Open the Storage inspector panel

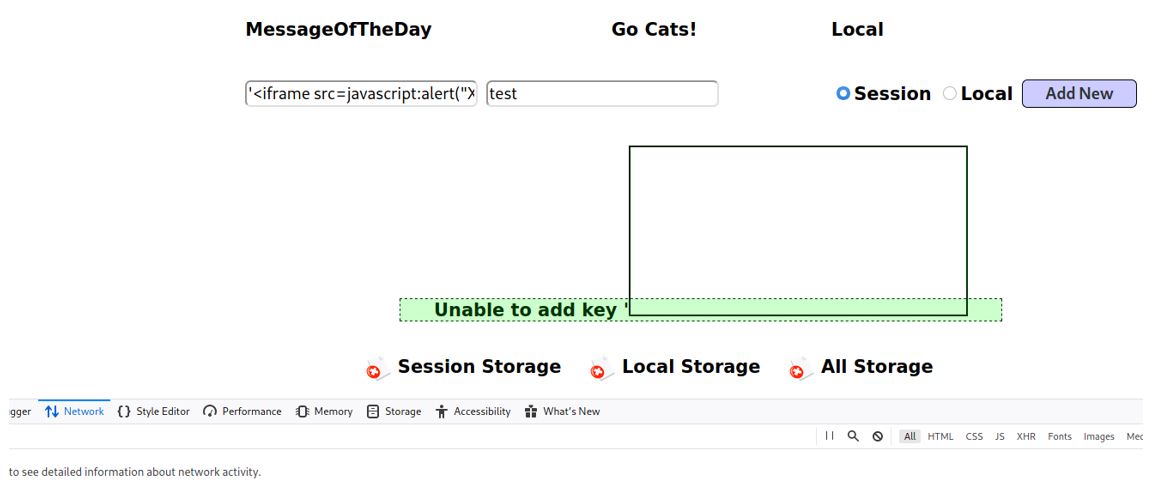click(394, 411)
